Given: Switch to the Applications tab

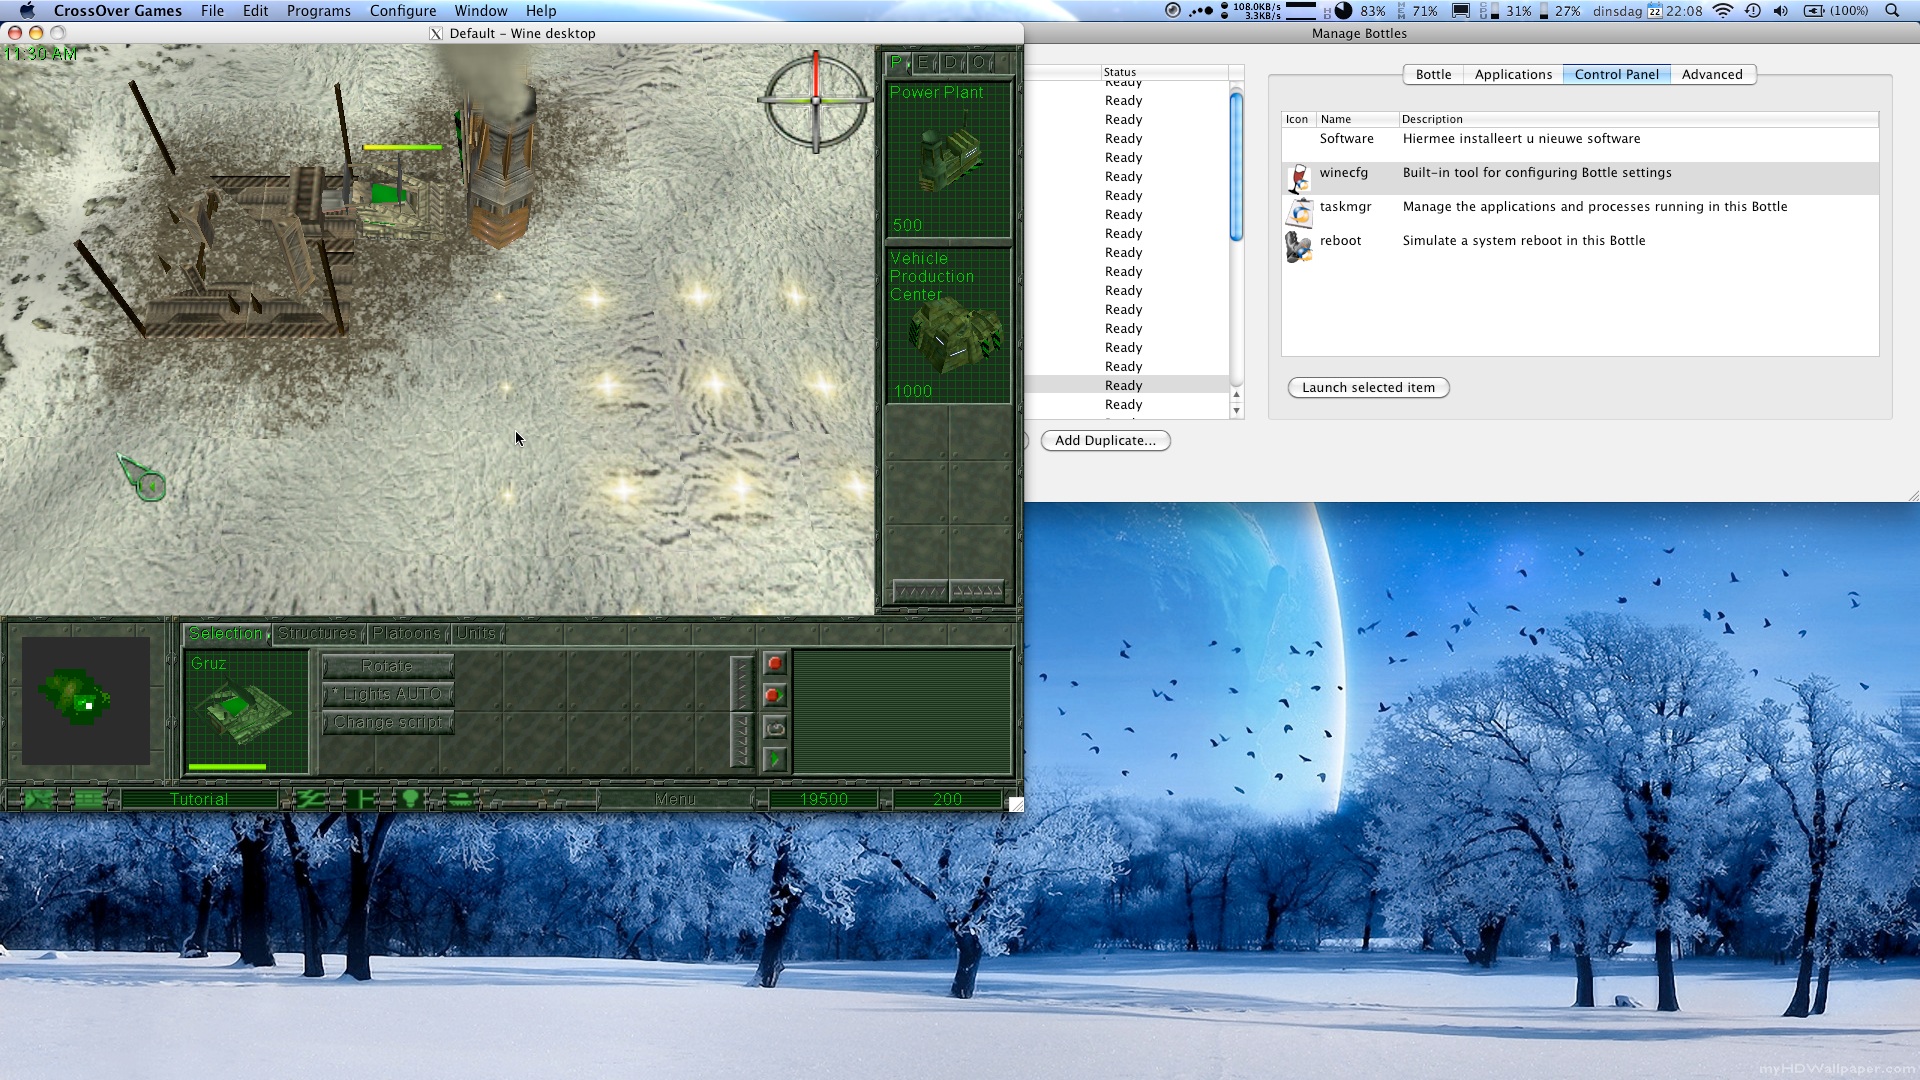Looking at the screenshot, I should 1513,75.
